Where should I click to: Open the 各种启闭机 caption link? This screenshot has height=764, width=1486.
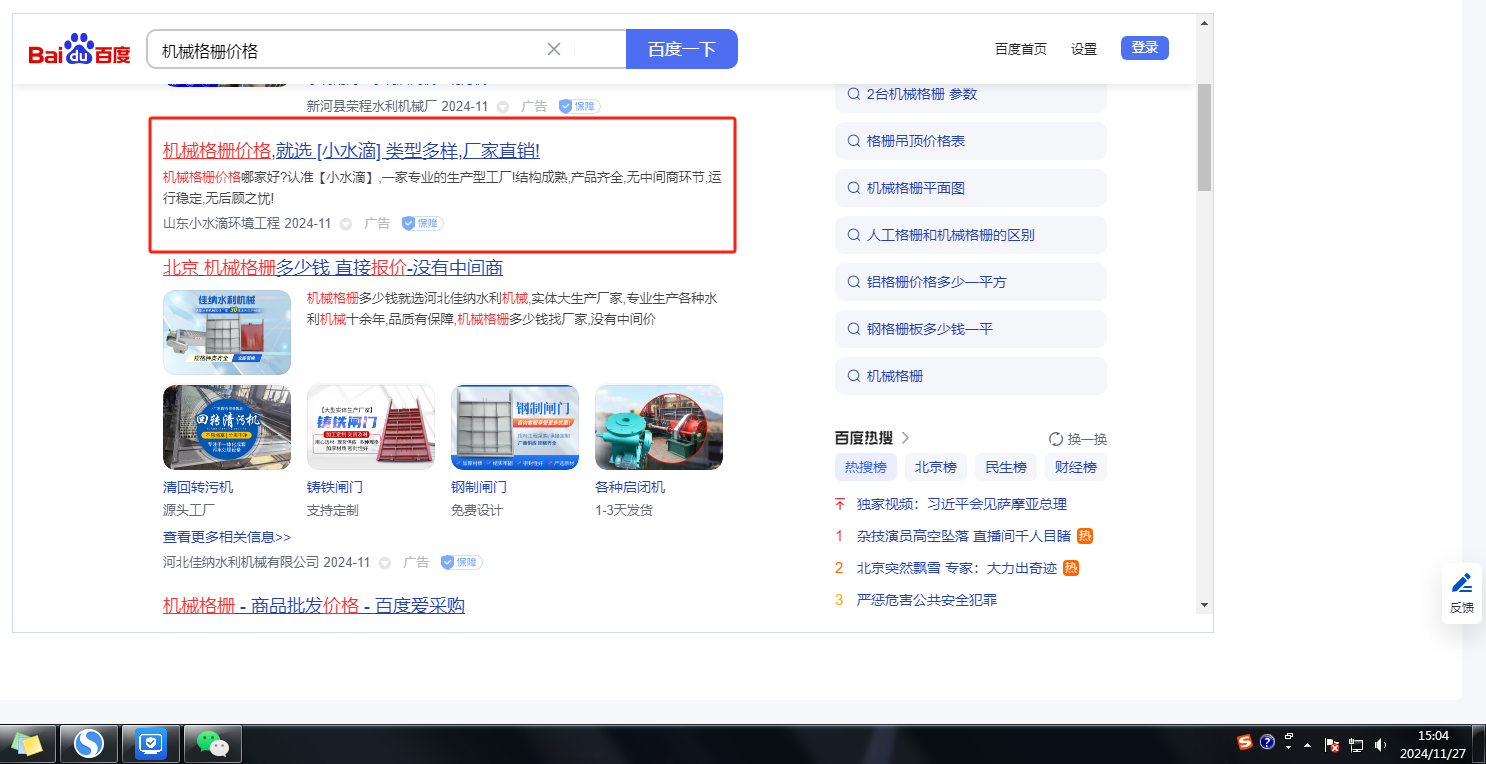(630, 487)
